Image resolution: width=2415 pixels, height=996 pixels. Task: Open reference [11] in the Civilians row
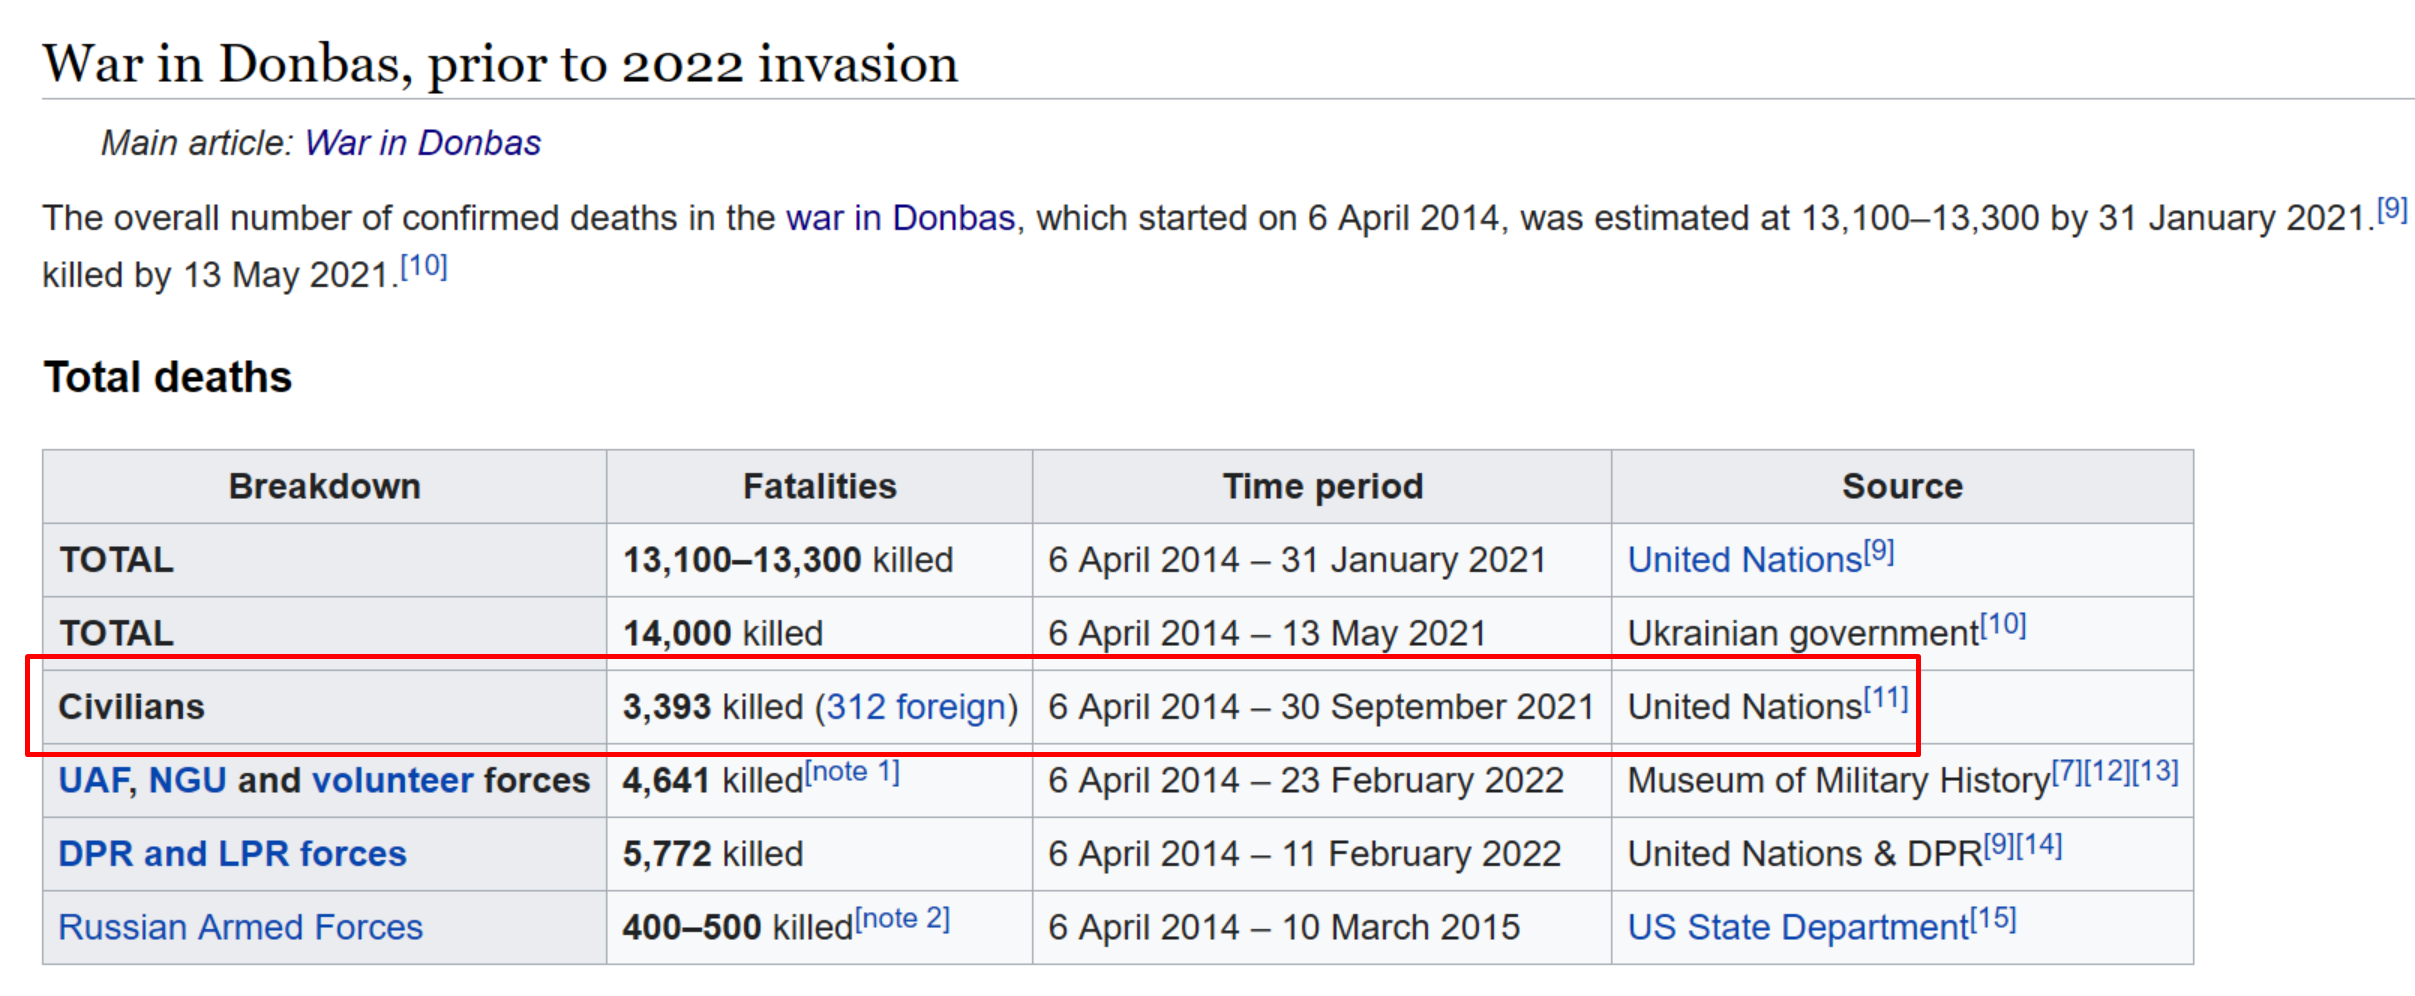click(1885, 699)
